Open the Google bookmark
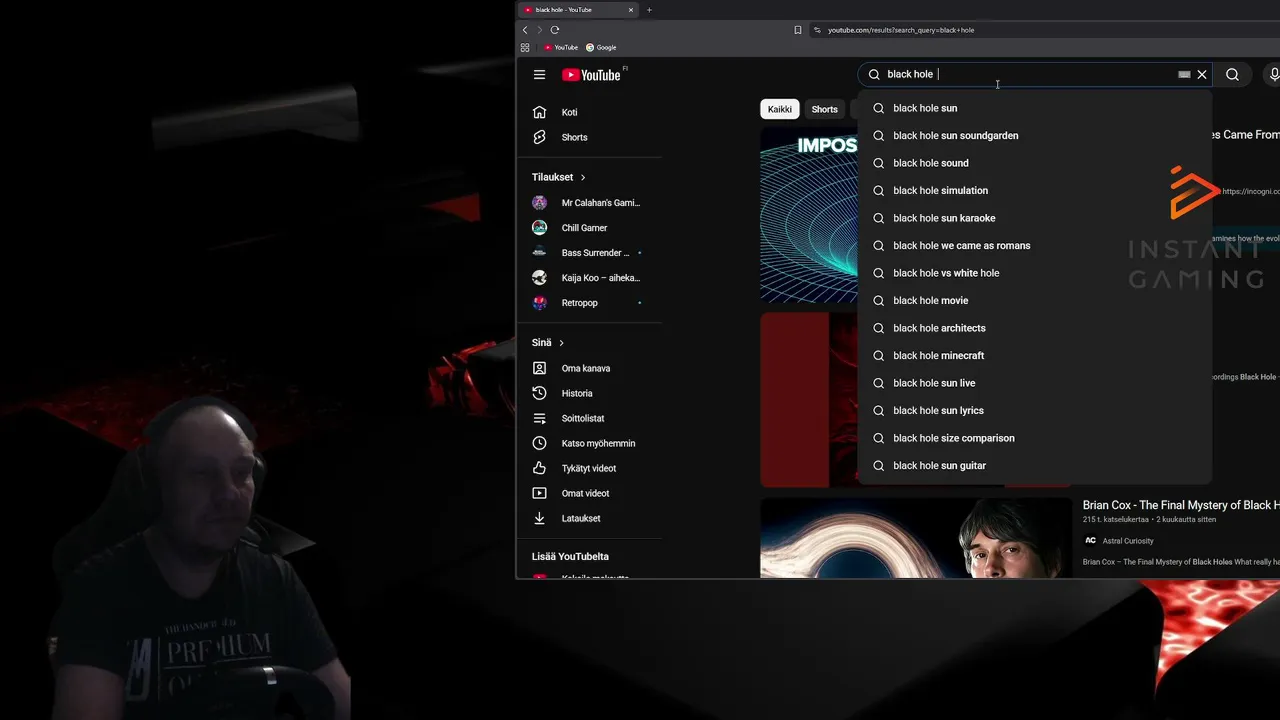The height and width of the screenshot is (720, 1280). pyautogui.click(x=601, y=47)
